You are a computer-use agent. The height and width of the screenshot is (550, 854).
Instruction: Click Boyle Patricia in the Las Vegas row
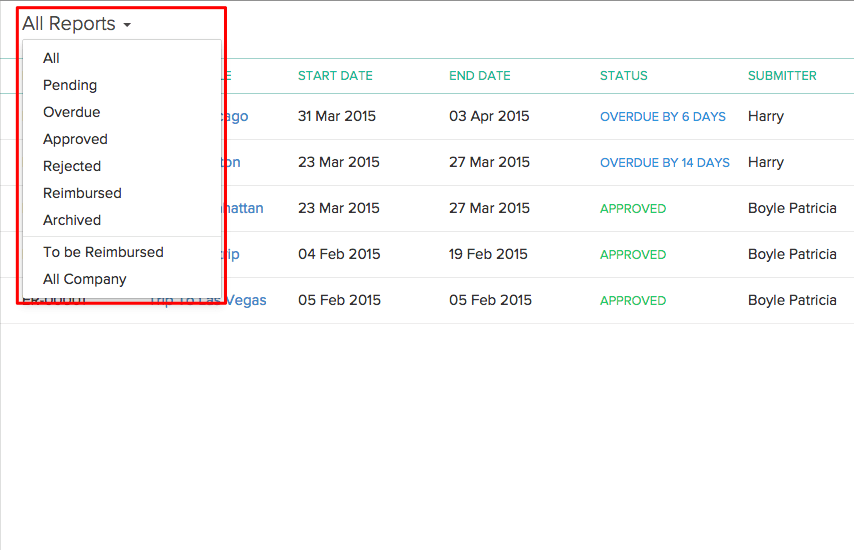(x=792, y=300)
